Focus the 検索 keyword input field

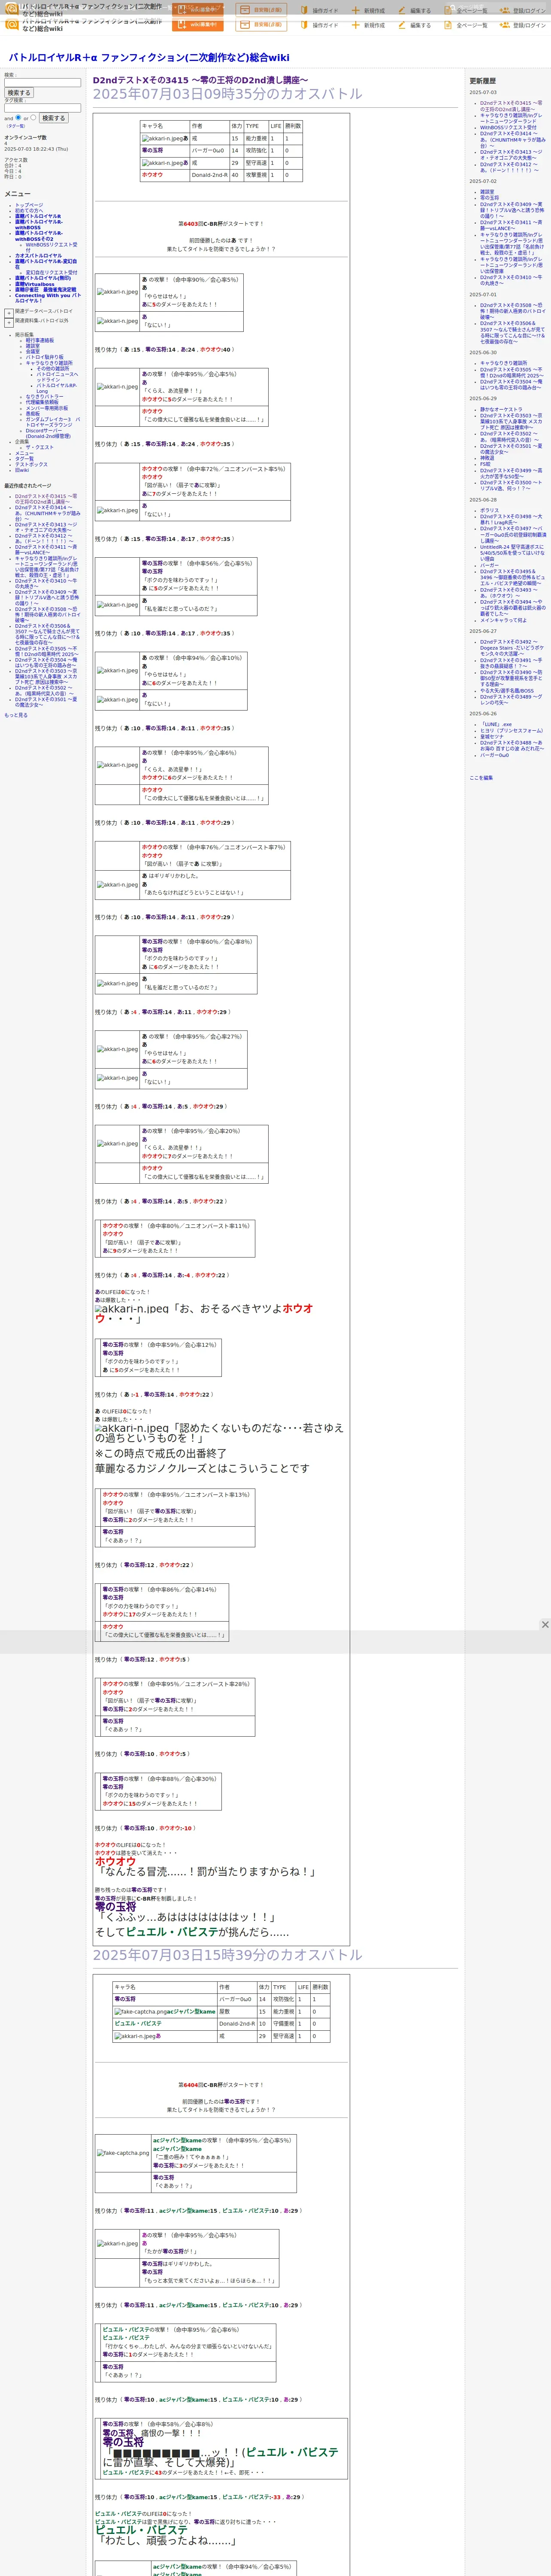point(42,83)
